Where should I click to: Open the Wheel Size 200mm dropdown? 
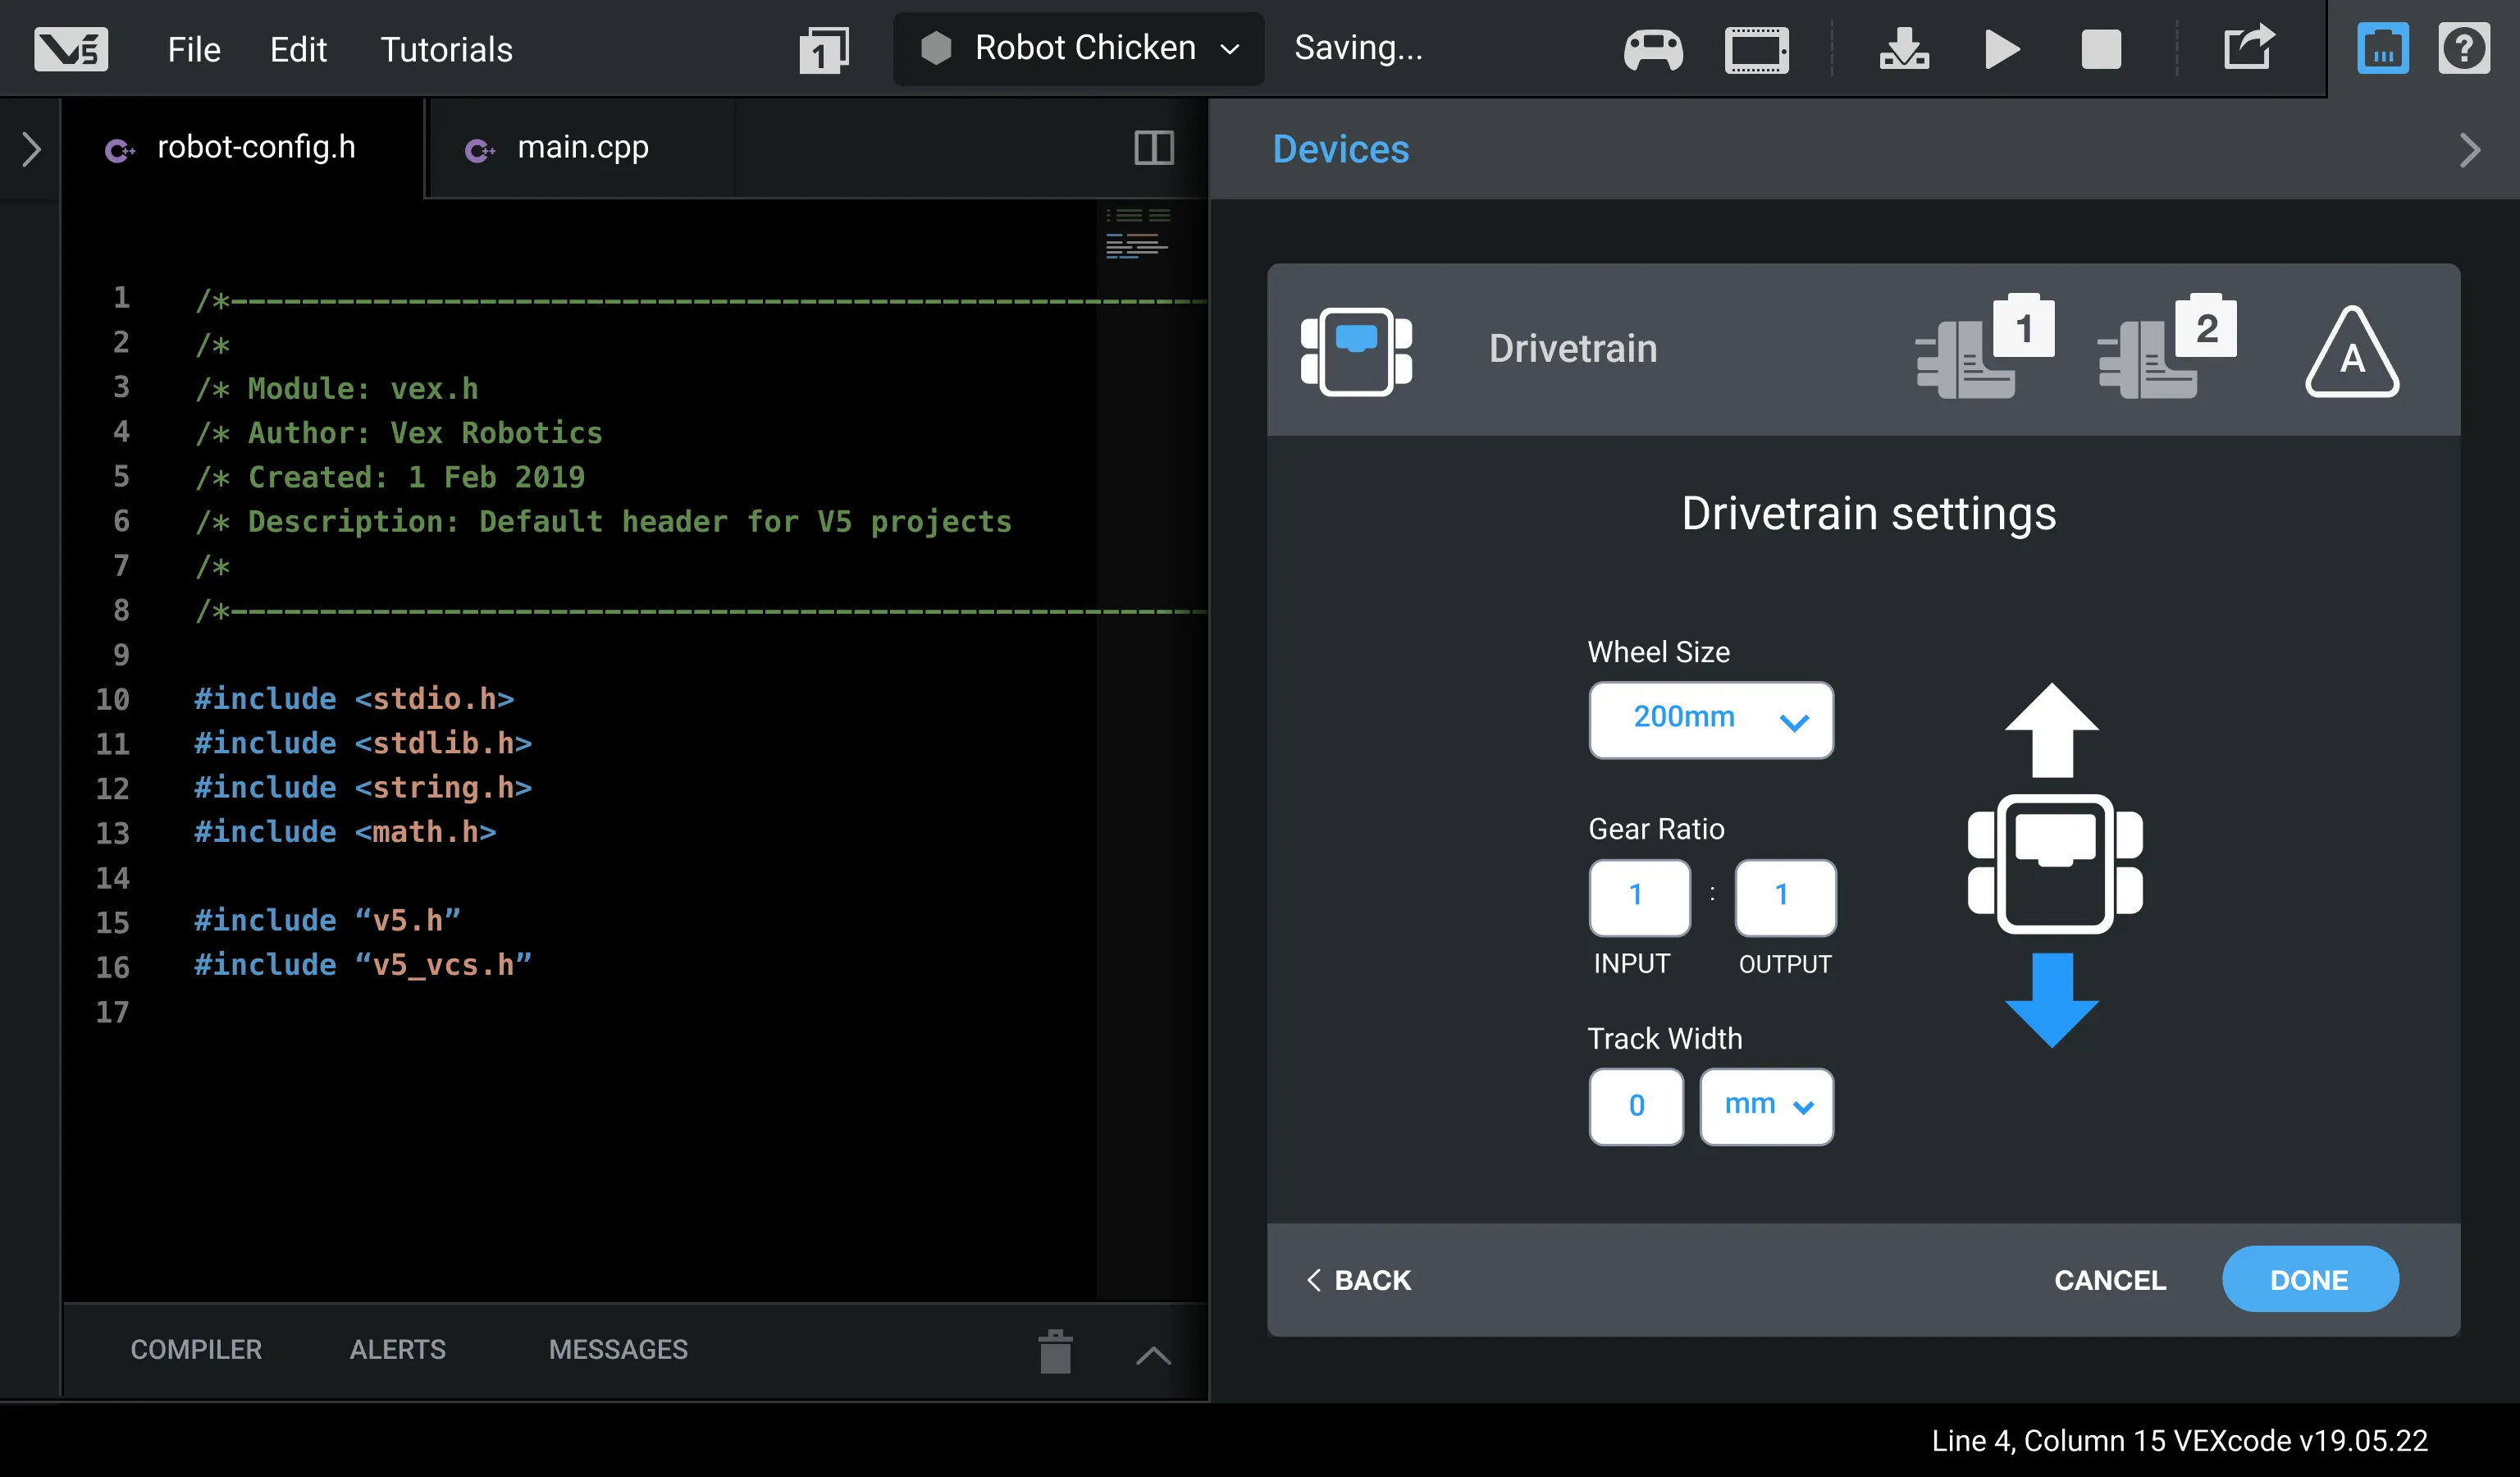click(x=1710, y=719)
